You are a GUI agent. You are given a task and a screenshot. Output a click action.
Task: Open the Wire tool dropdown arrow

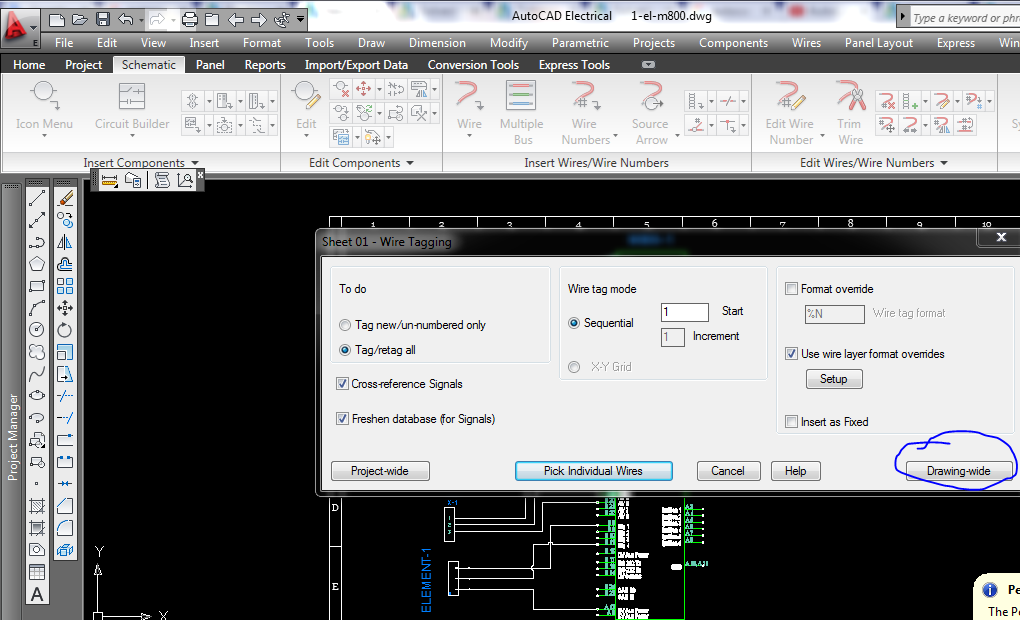[x=469, y=136]
